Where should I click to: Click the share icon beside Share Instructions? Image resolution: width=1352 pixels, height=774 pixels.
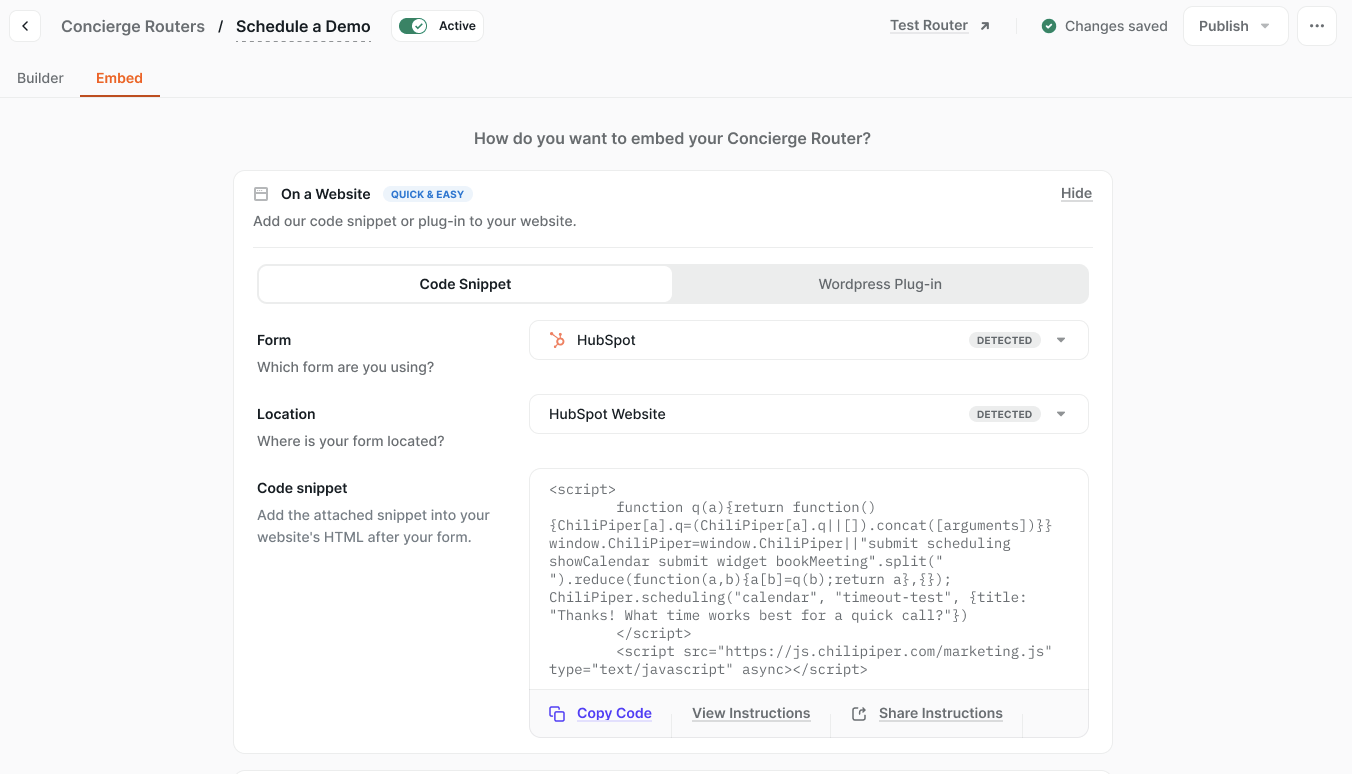click(x=858, y=713)
